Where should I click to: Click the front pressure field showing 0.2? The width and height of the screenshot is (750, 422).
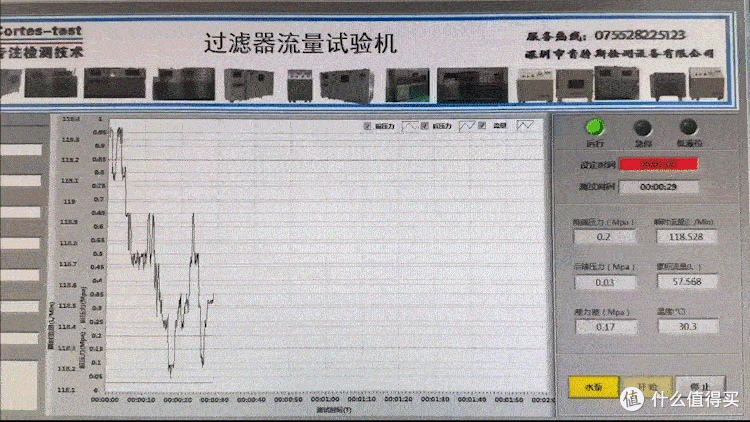(x=605, y=237)
